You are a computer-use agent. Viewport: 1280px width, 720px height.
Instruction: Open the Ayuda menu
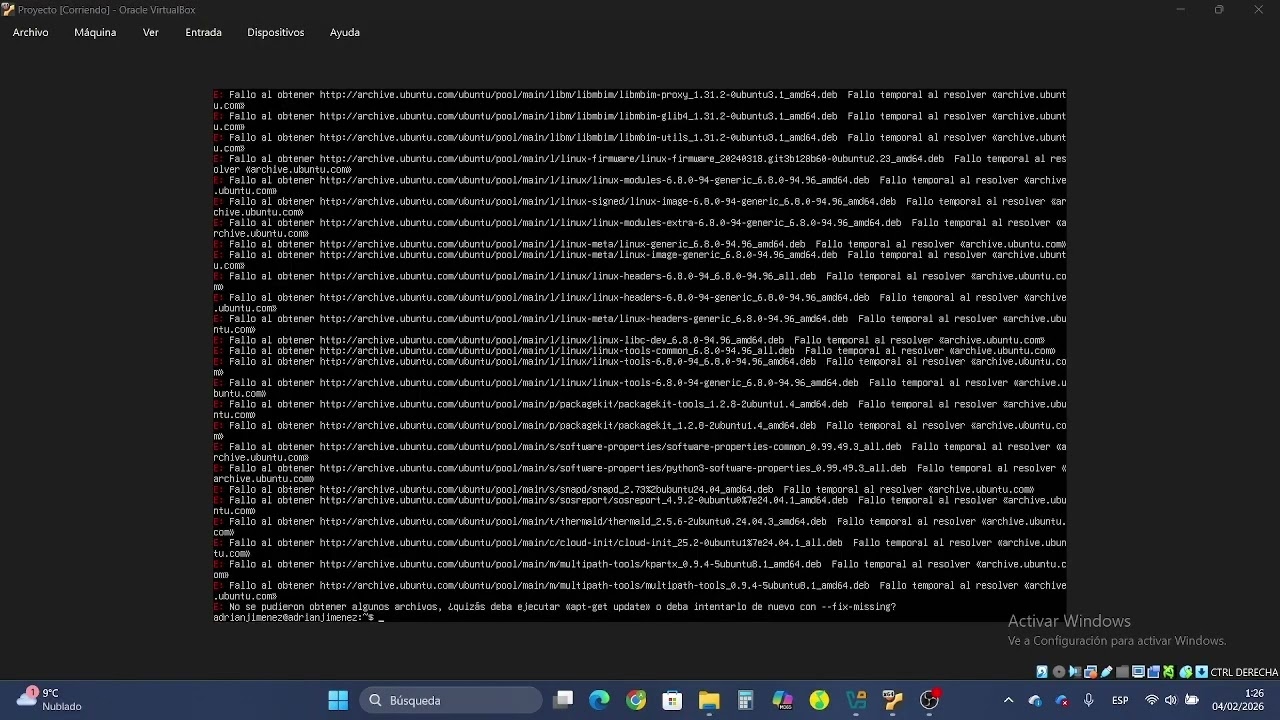pyautogui.click(x=345, y=32)
